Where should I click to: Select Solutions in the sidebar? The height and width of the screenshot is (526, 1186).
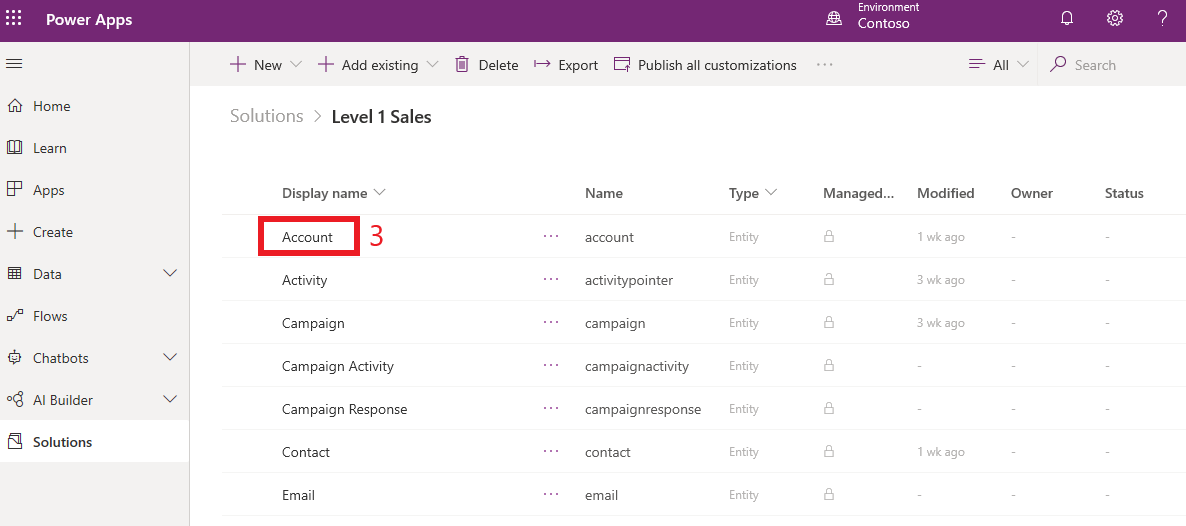95,442
